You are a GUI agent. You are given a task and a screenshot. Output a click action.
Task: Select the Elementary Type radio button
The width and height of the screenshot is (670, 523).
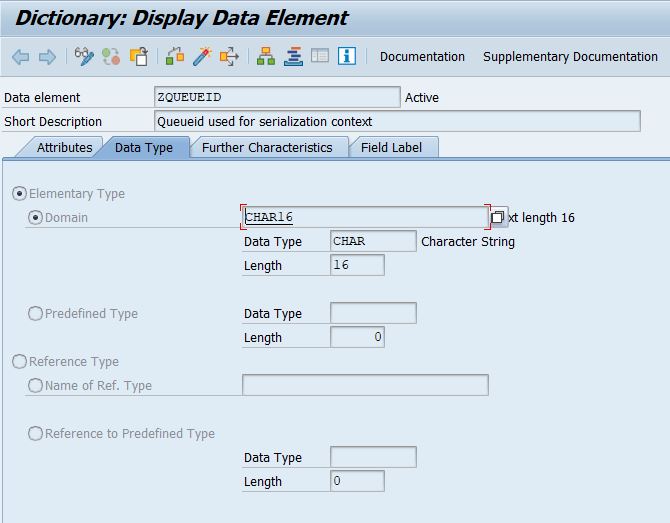[20, 194]
